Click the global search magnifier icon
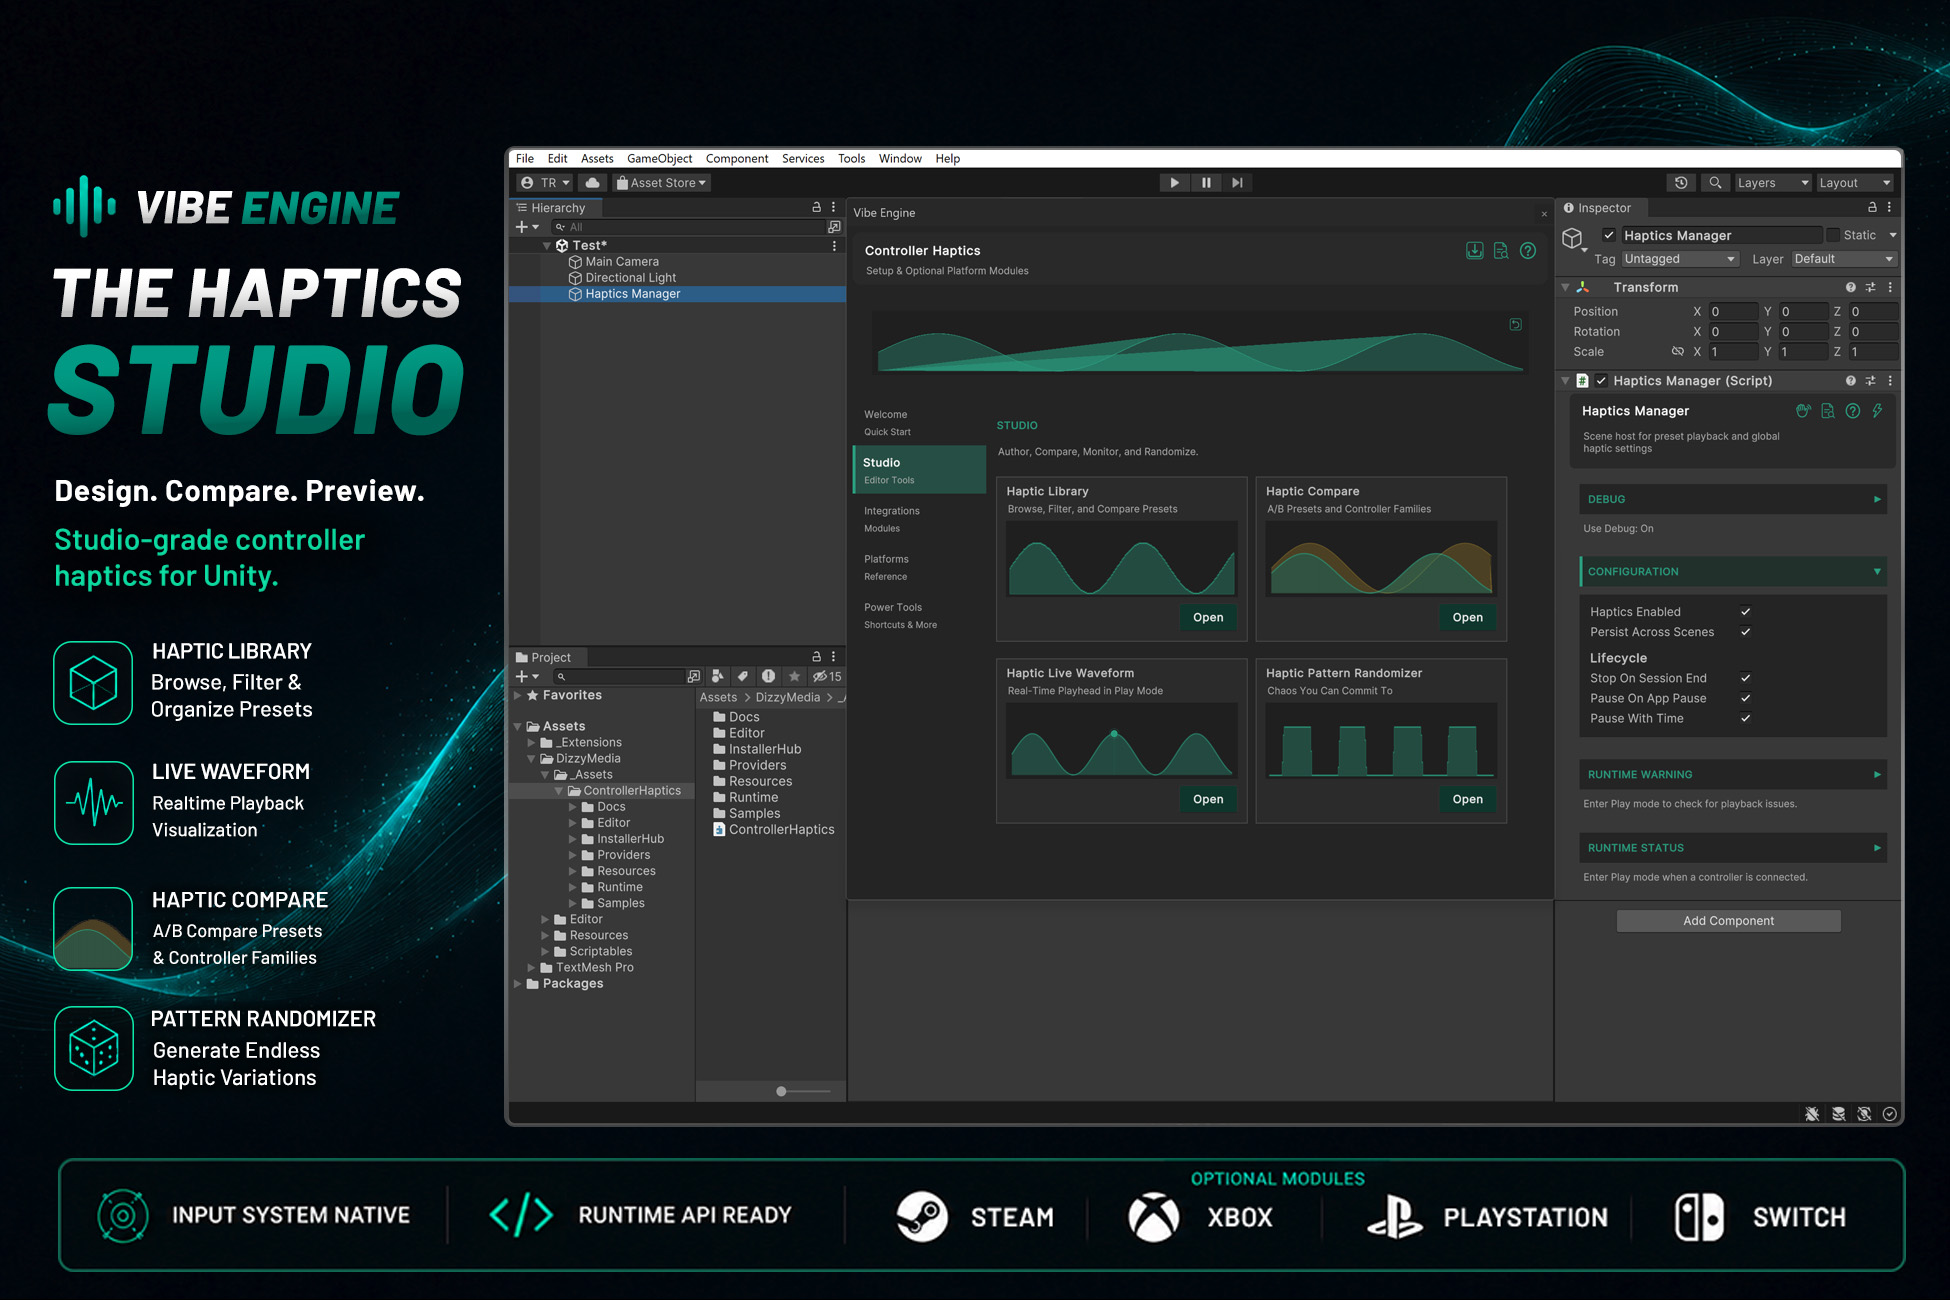Viewport: 1950px width, 1300px height. (1715, 183)
